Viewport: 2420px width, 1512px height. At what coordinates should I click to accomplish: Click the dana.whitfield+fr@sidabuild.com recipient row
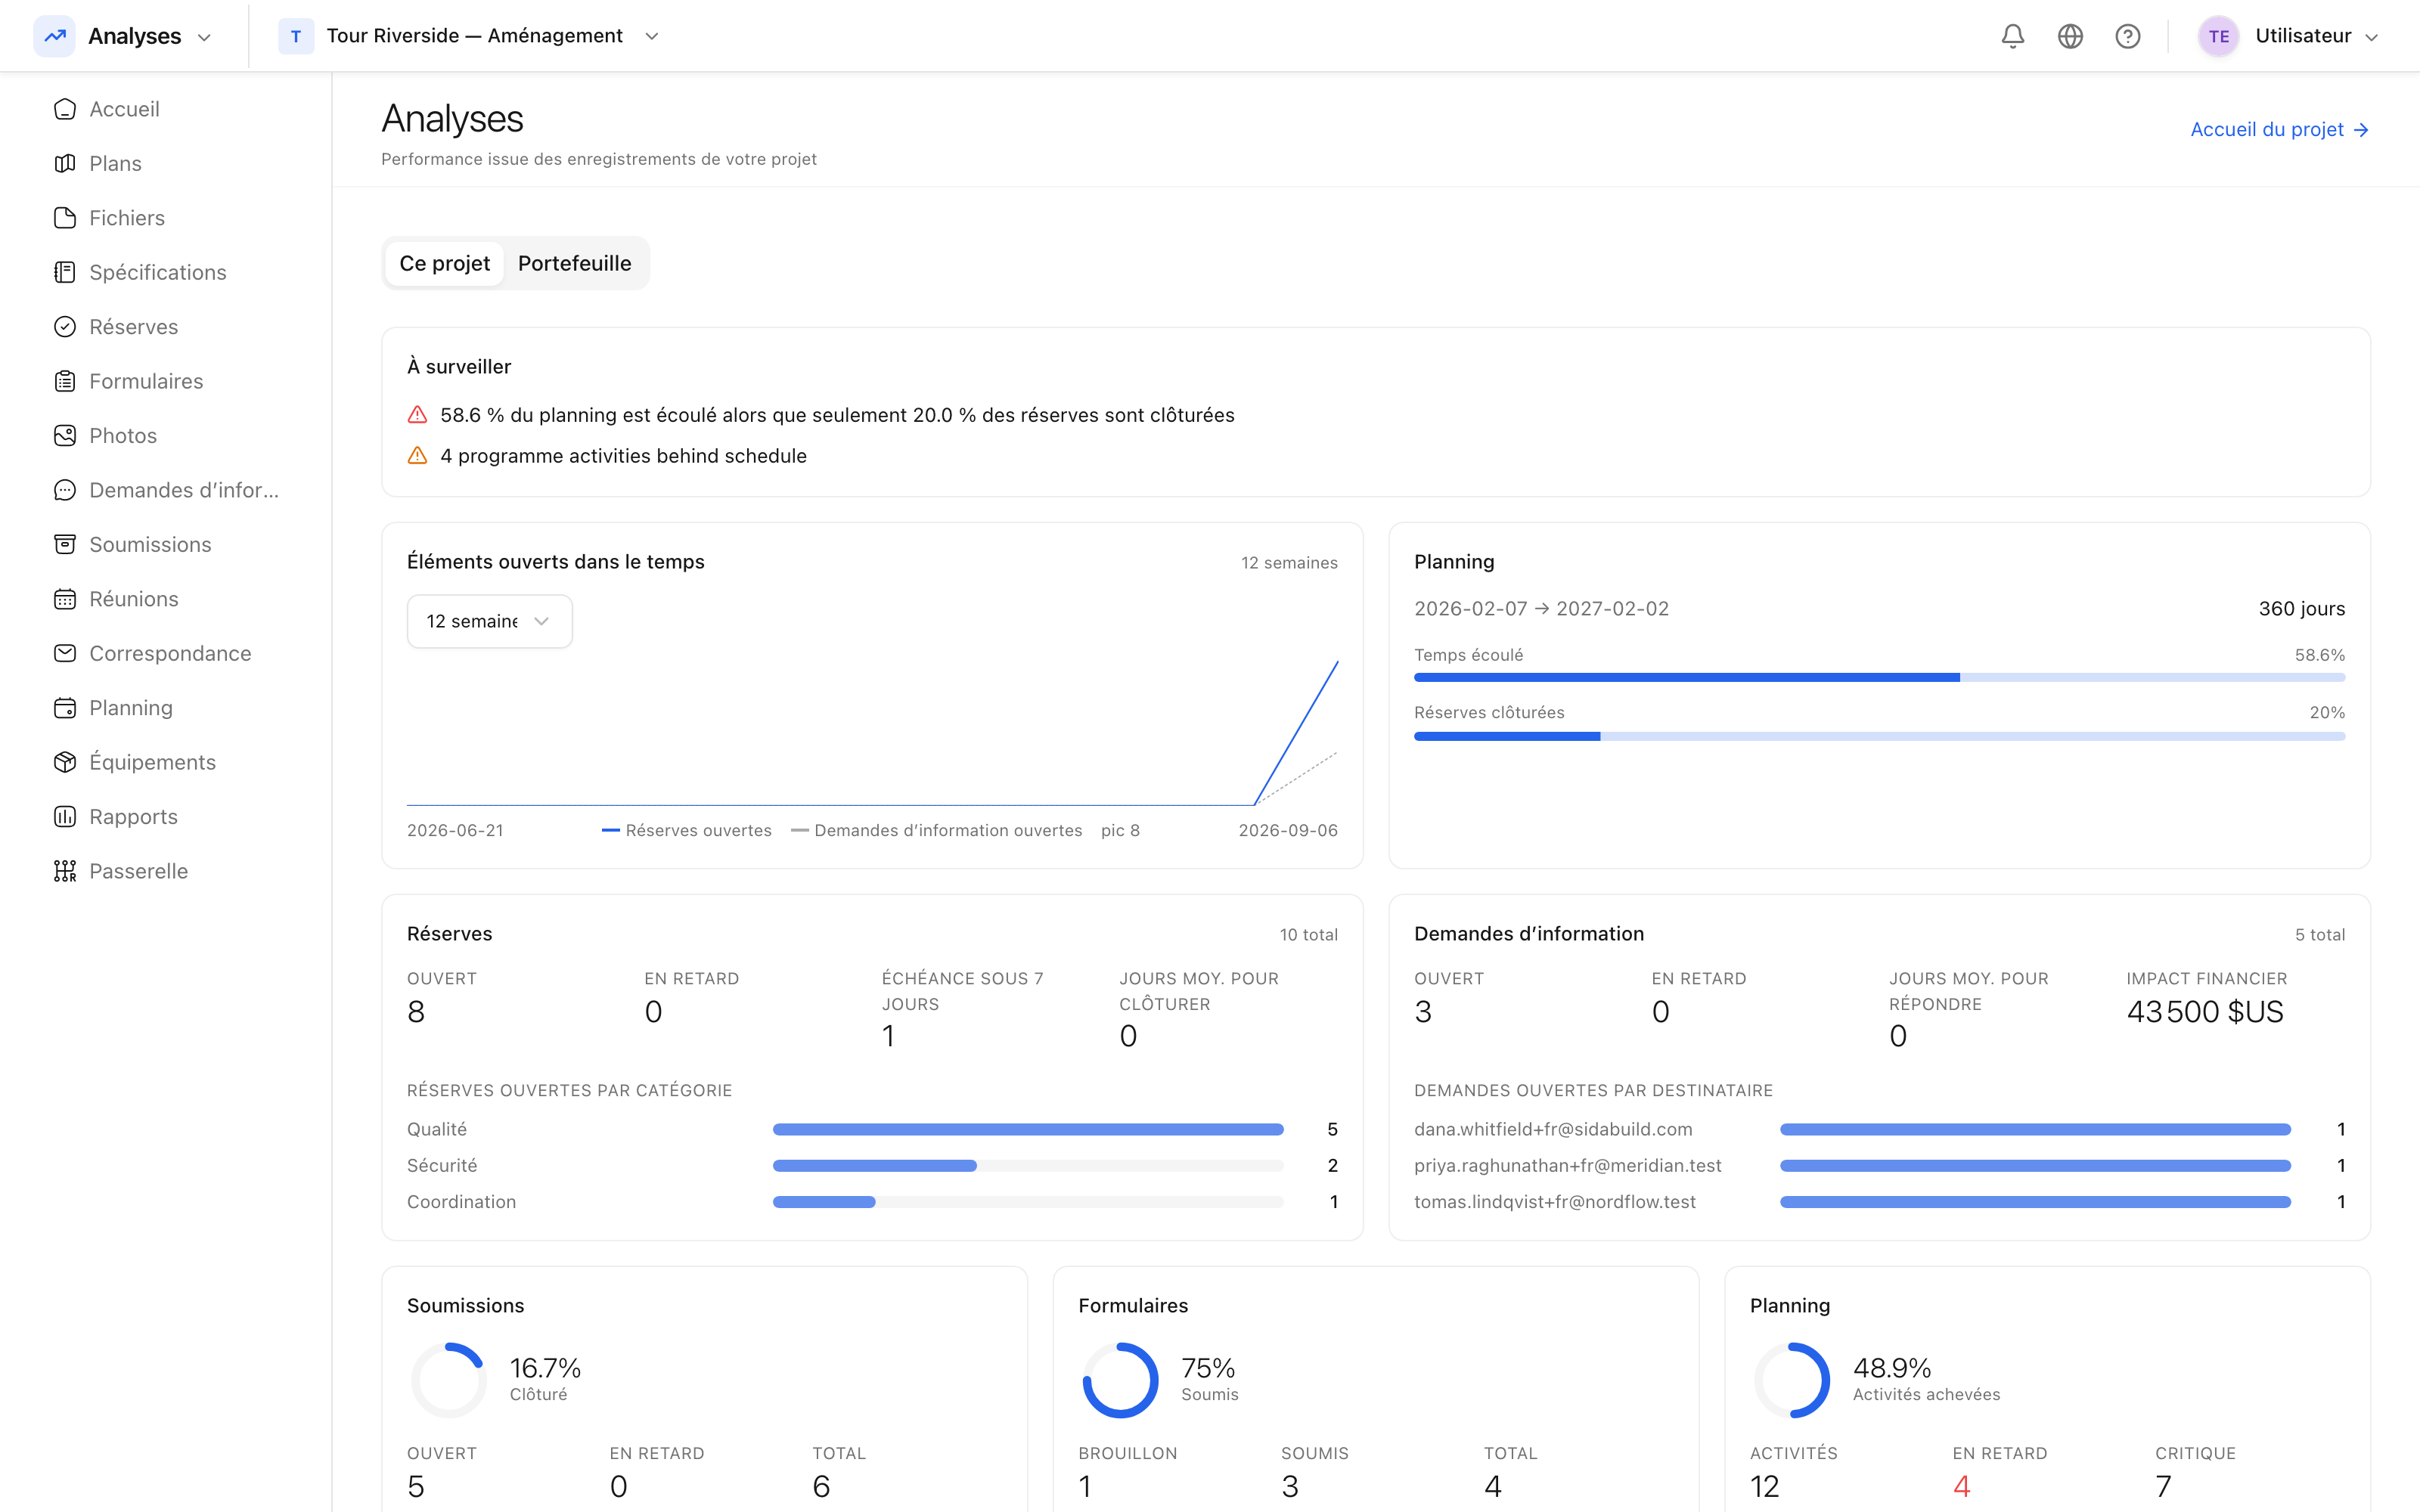tap(1879, 1129)
